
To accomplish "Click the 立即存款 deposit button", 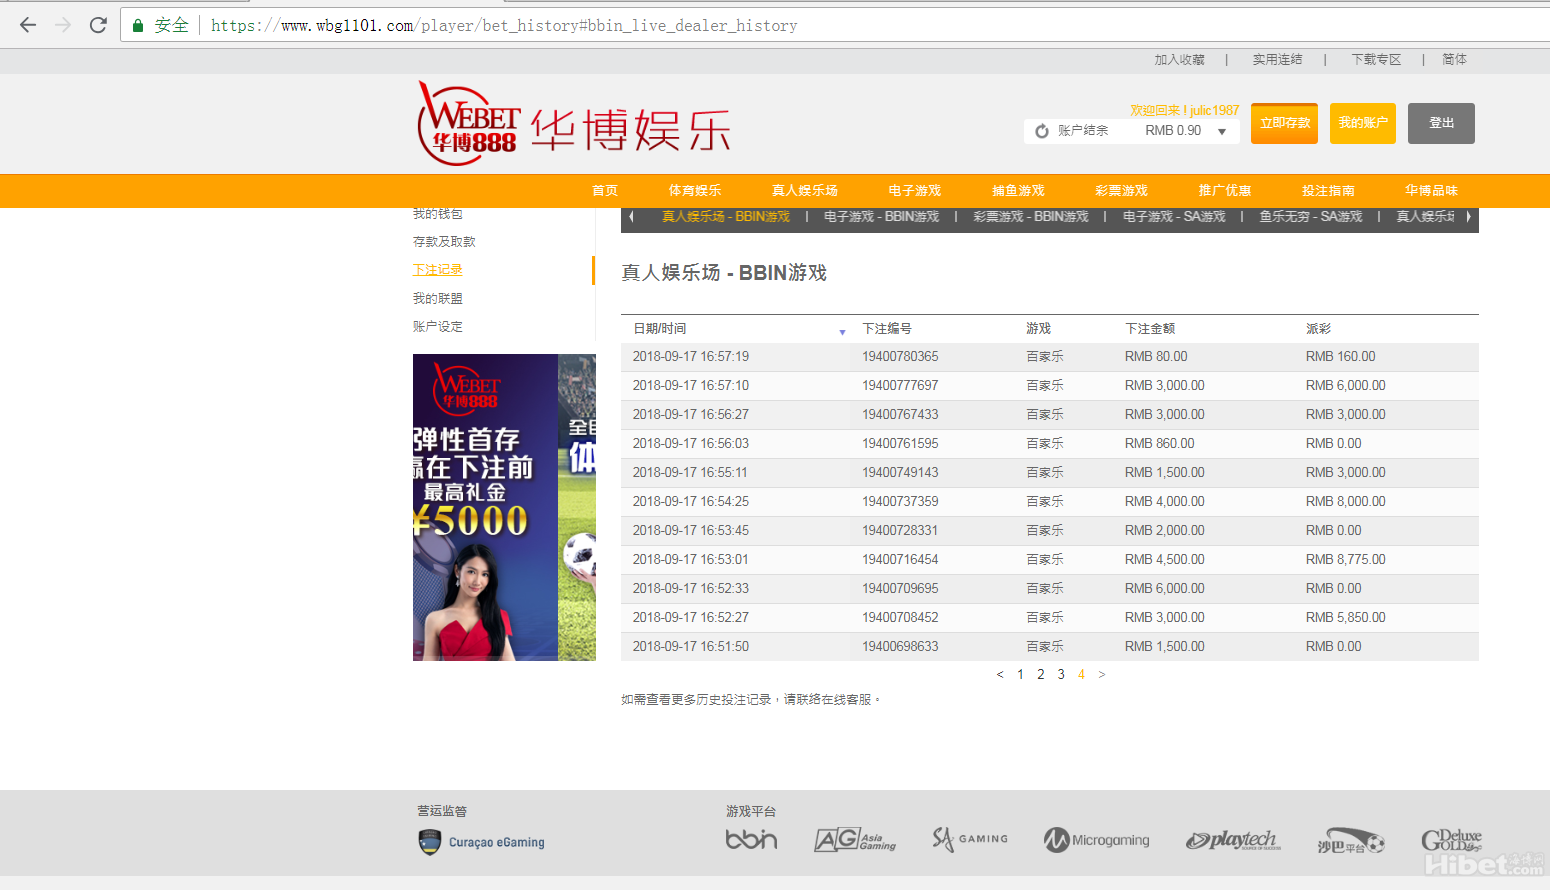I will point(1284,123).
